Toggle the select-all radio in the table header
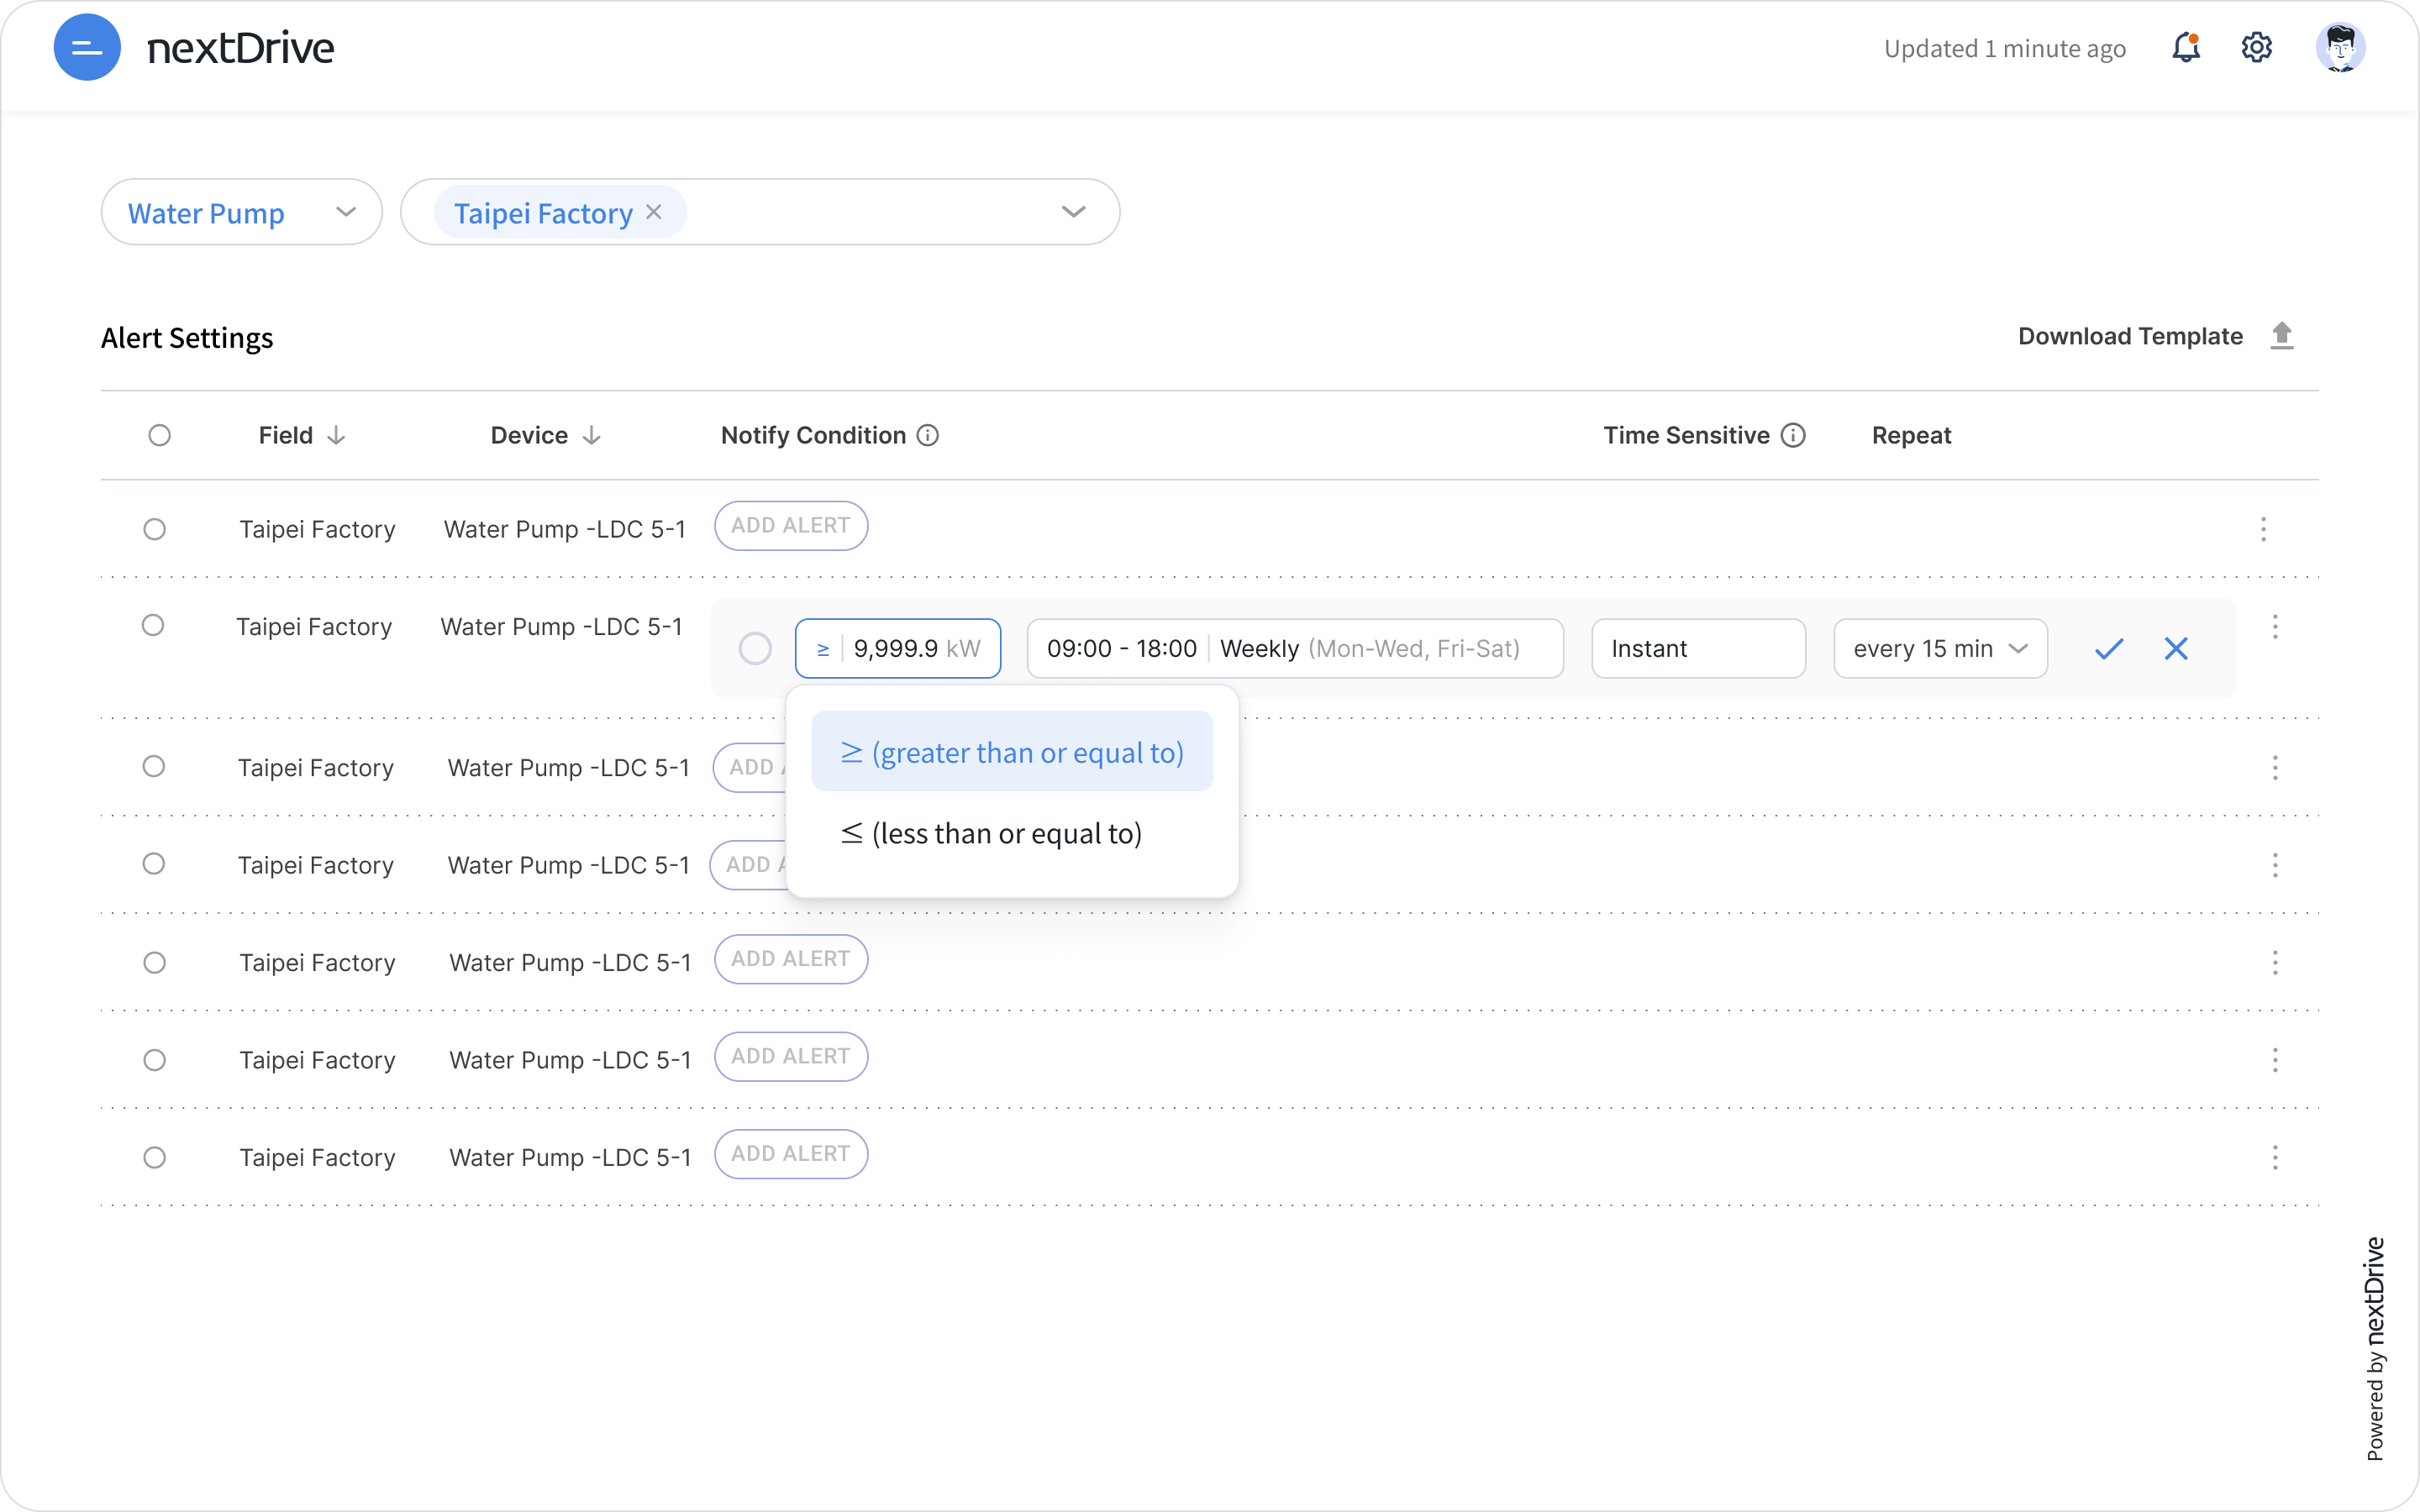The height and width of the screenshot is (1512, 2420). [x=159, y=435]
